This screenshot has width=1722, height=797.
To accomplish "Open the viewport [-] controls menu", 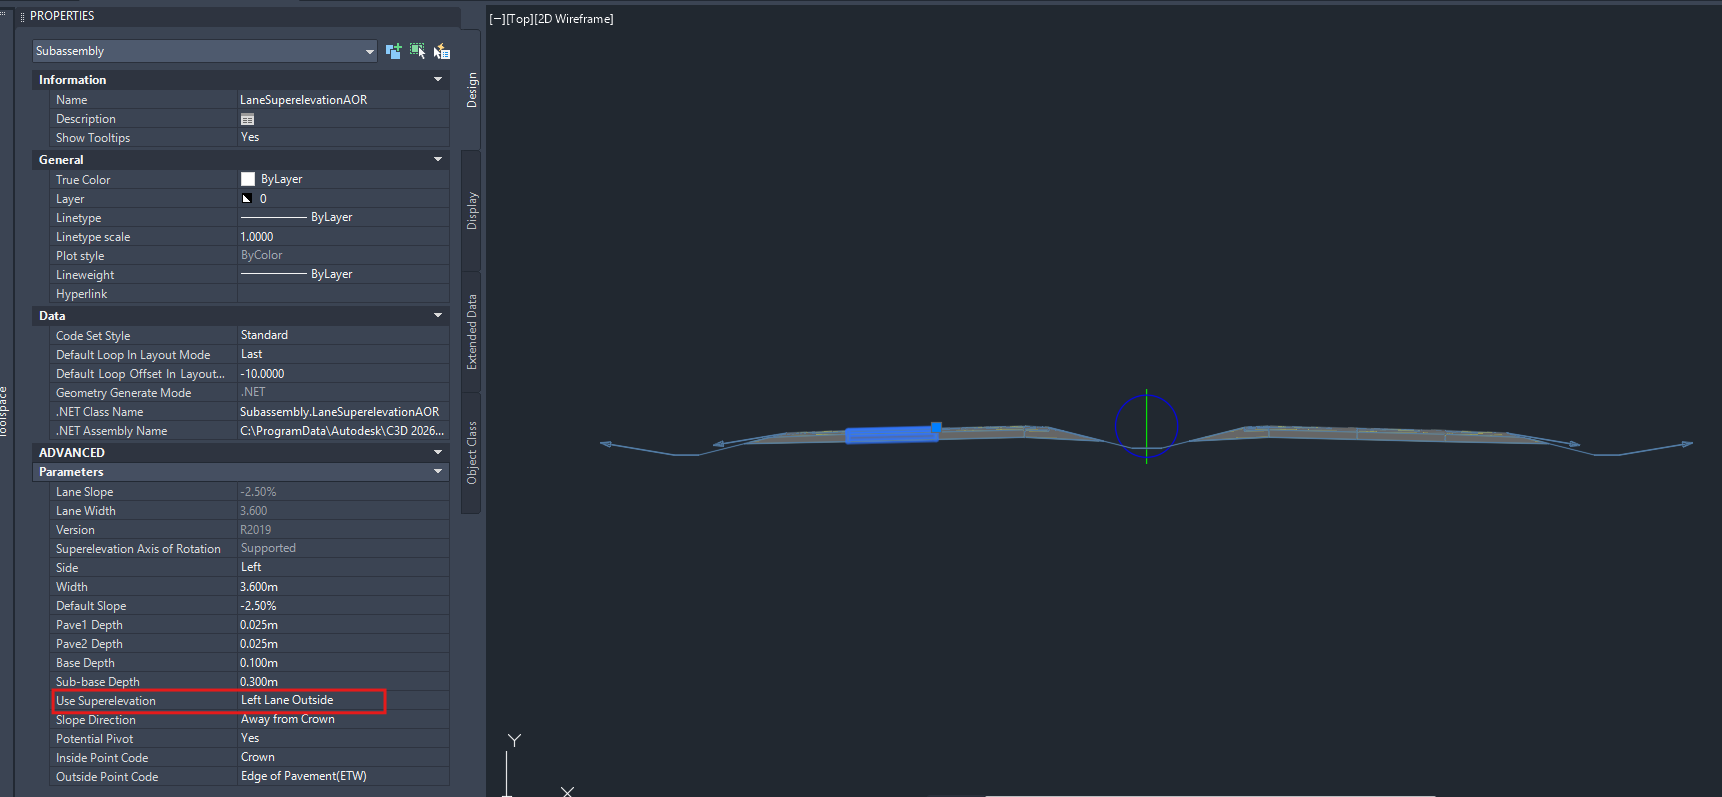I will (x=497, y=19).
